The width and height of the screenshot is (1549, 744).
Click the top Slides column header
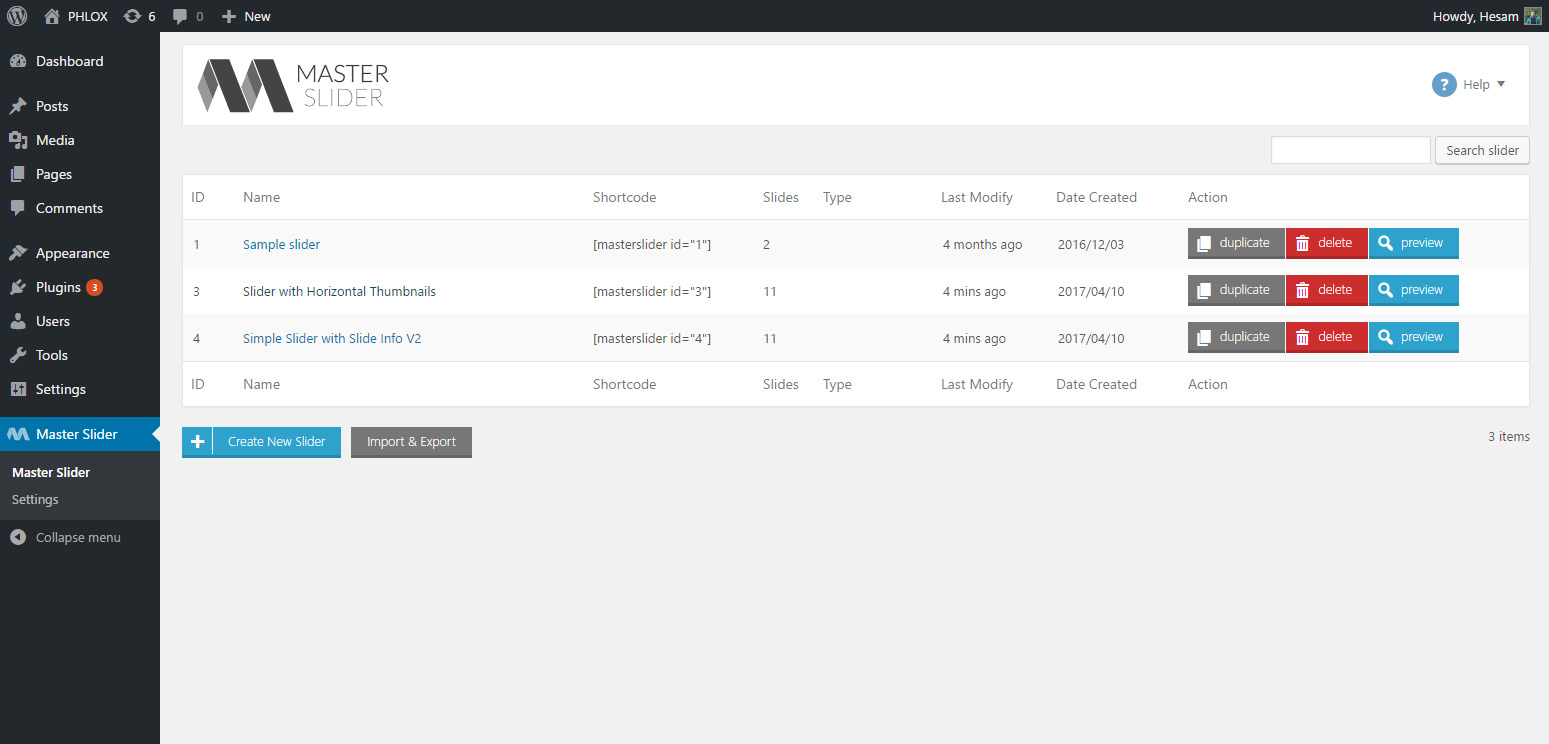point(781,197)
